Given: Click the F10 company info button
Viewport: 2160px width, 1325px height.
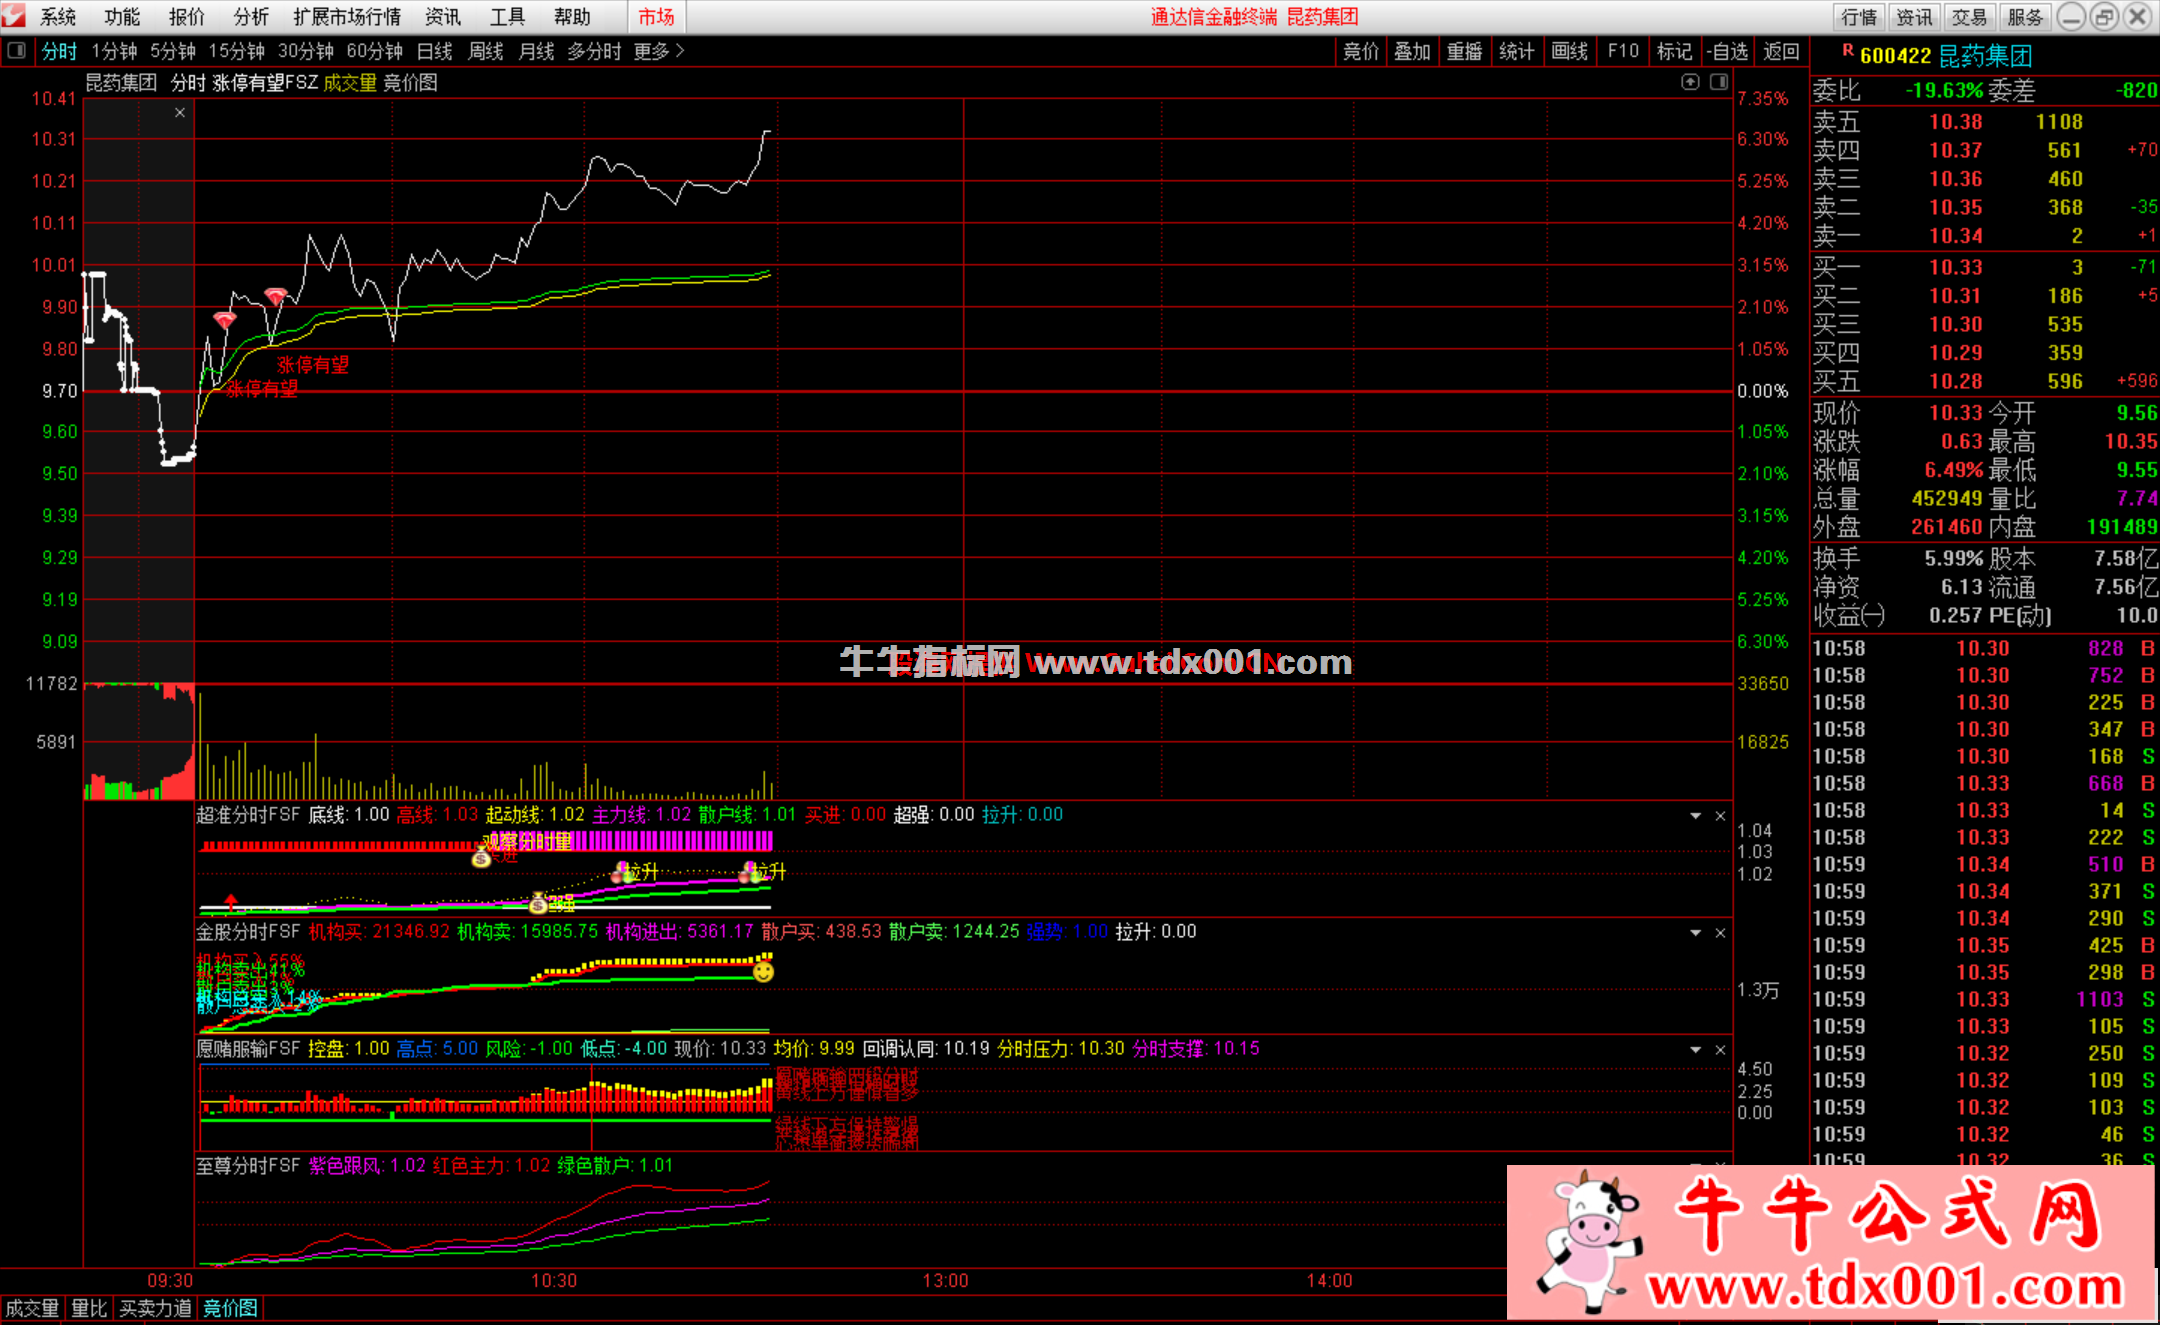Looking at the screenshot, I should pos(1623,51).
